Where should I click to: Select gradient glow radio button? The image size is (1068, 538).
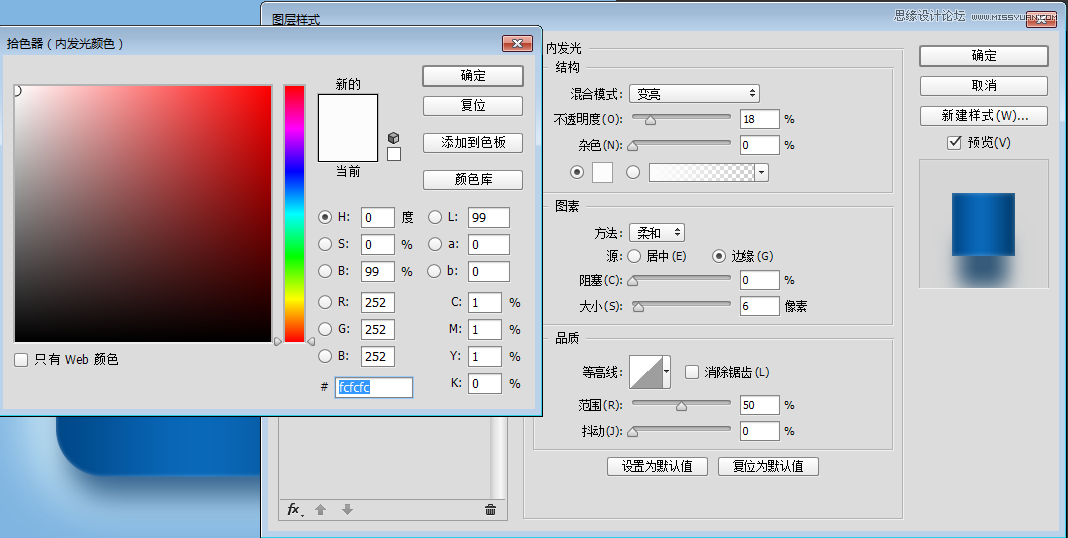click(633, 172)
